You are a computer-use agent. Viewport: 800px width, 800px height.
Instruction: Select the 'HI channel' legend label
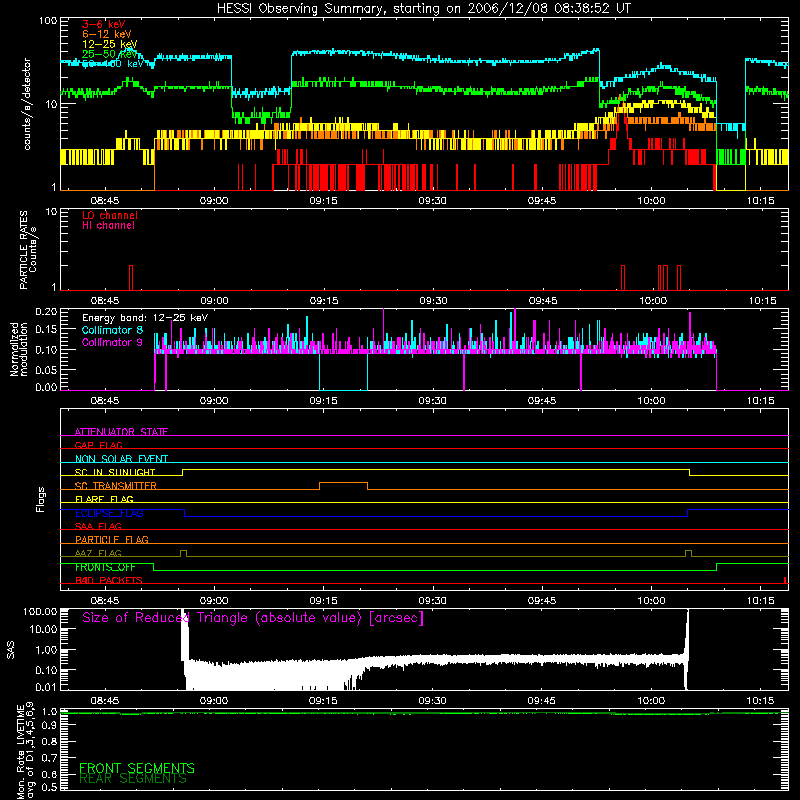(x=108, y=226)
